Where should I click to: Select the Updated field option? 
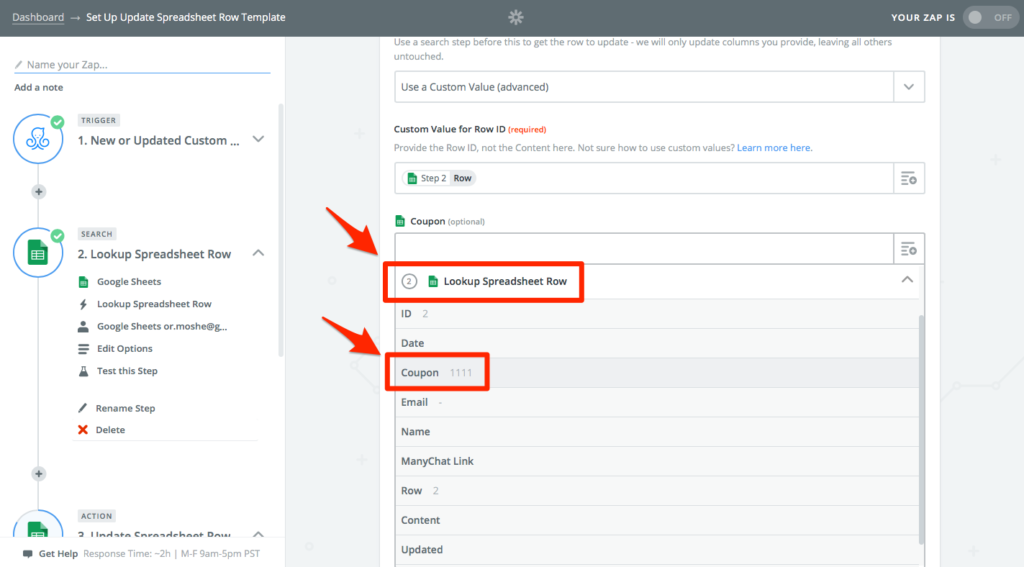(x=656, y=549)
